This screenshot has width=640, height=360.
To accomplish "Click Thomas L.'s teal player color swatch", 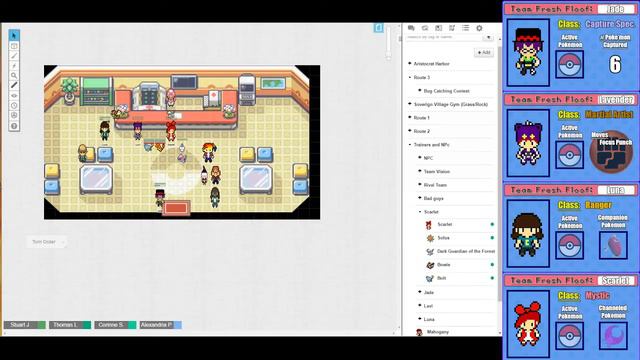I will tap(87, 325).
